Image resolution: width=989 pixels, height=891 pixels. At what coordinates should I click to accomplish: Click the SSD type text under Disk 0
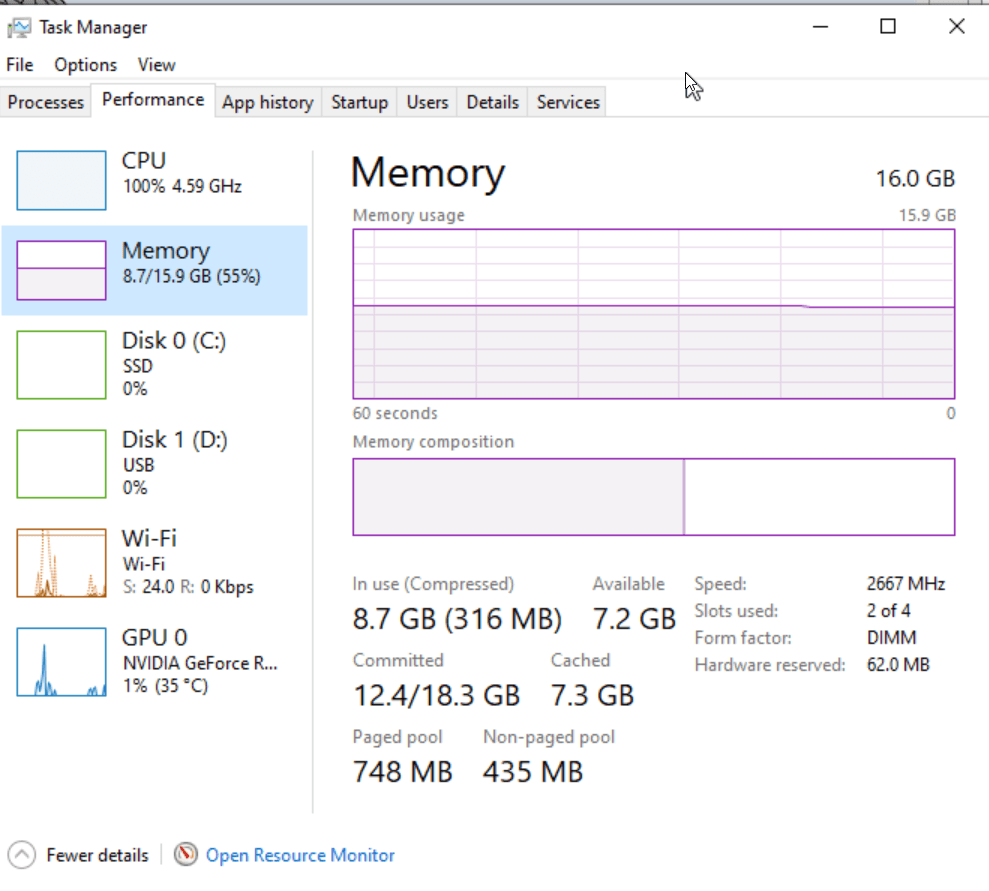click(138, 366)
